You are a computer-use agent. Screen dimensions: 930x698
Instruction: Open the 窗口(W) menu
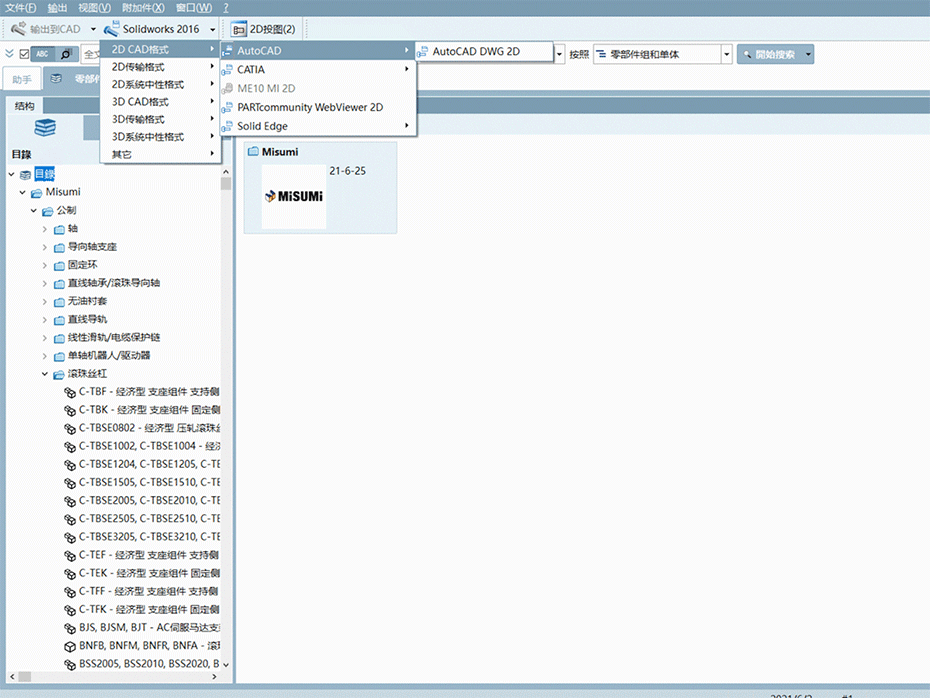(194, 8)
